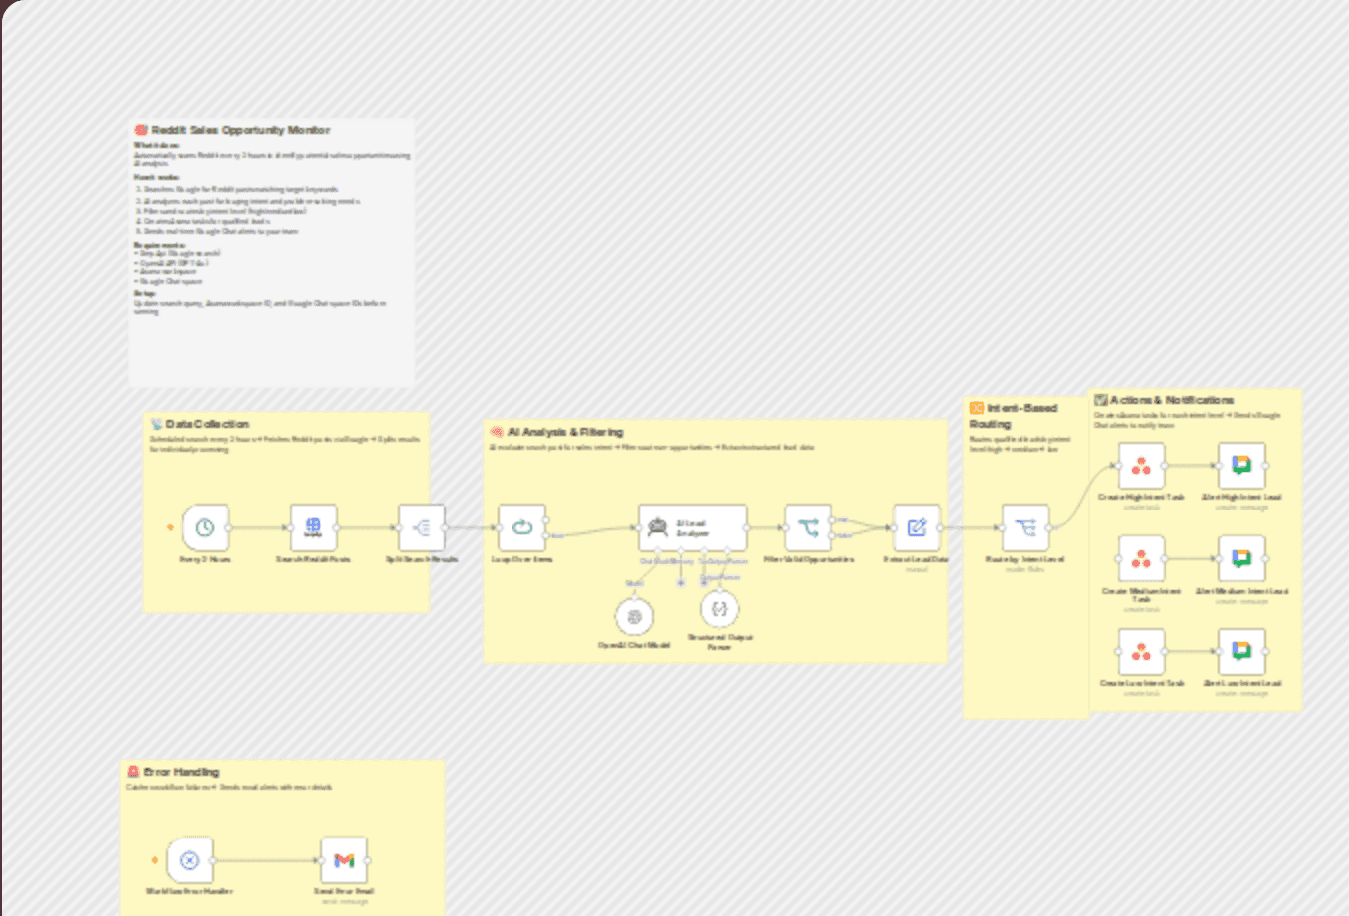Open the Route by Intent Level switch node

tap(1026, 527)
